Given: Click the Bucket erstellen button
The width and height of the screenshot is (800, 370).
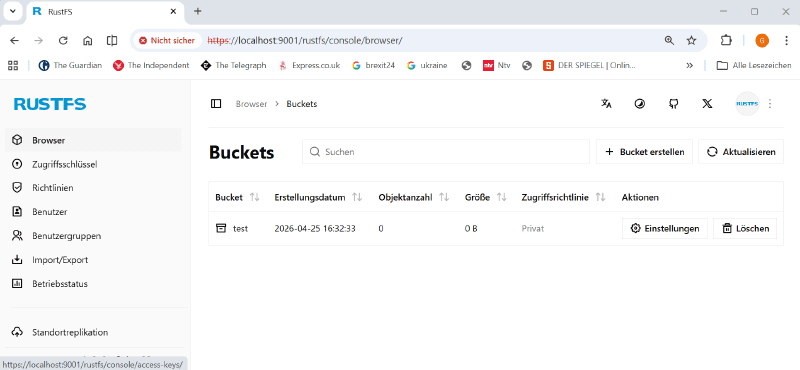Looking at the screenshot, I should pos(644,152).
